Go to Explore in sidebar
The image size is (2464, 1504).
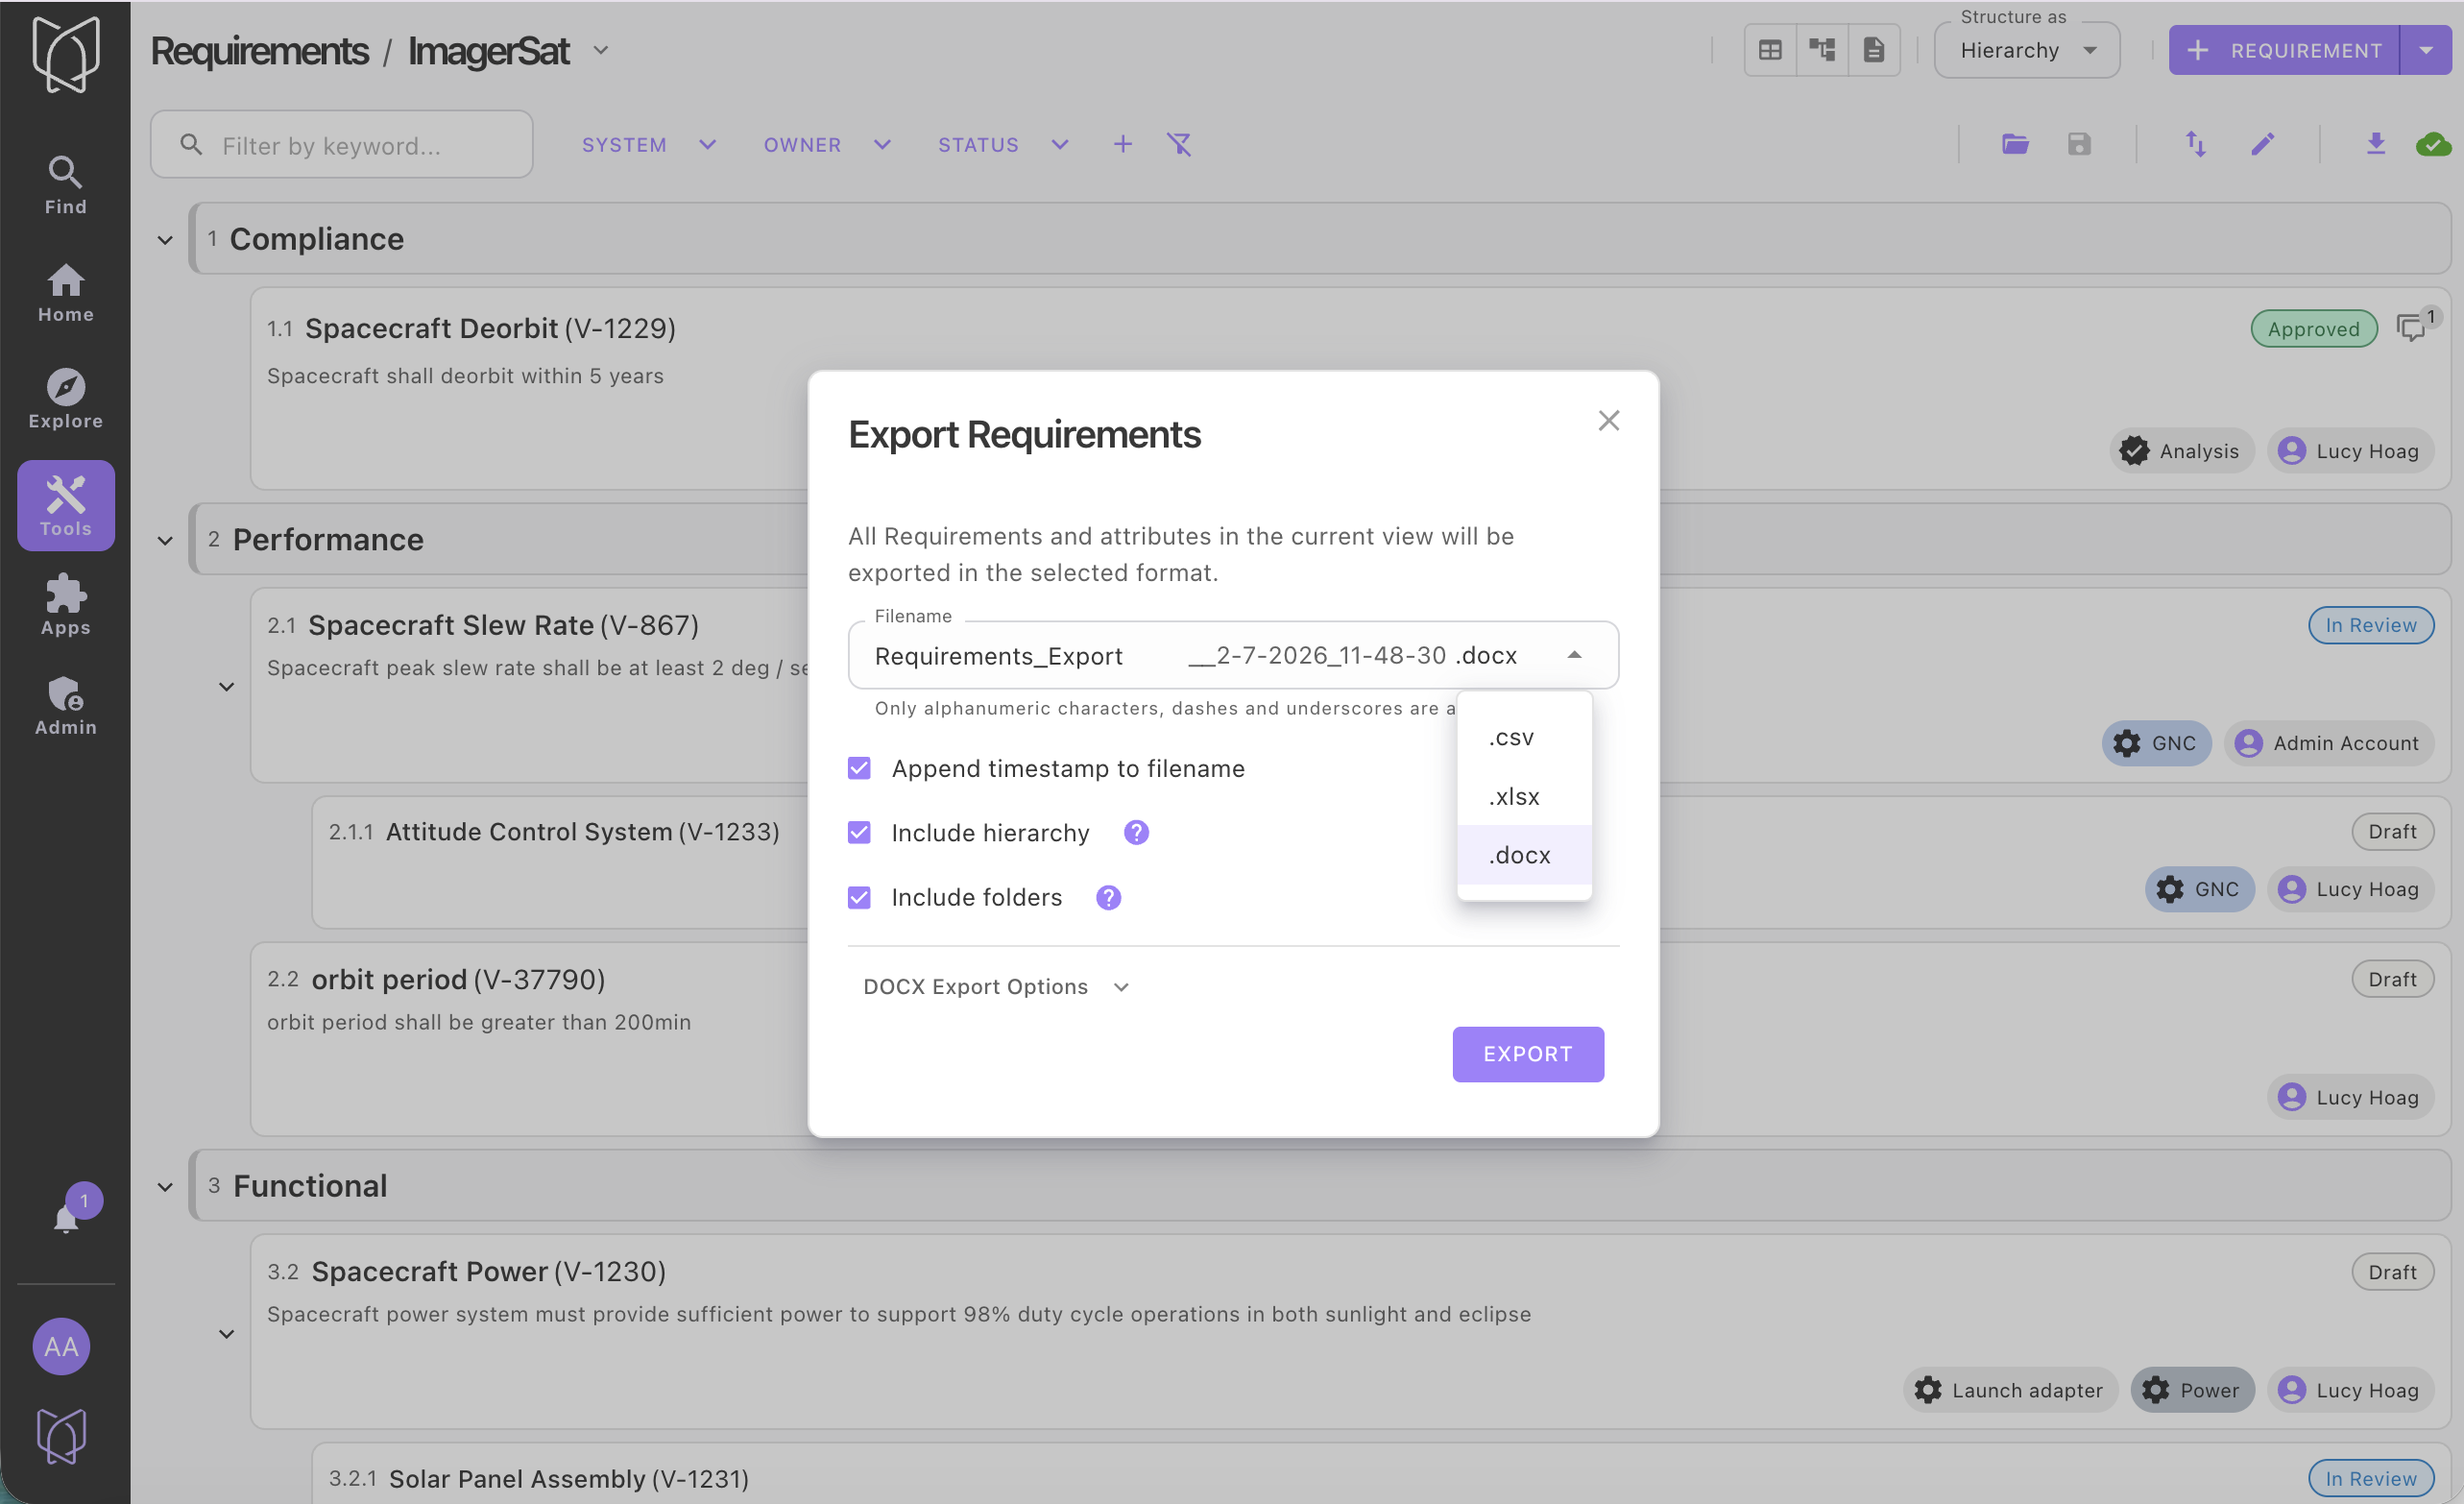[x=65, y=399]
